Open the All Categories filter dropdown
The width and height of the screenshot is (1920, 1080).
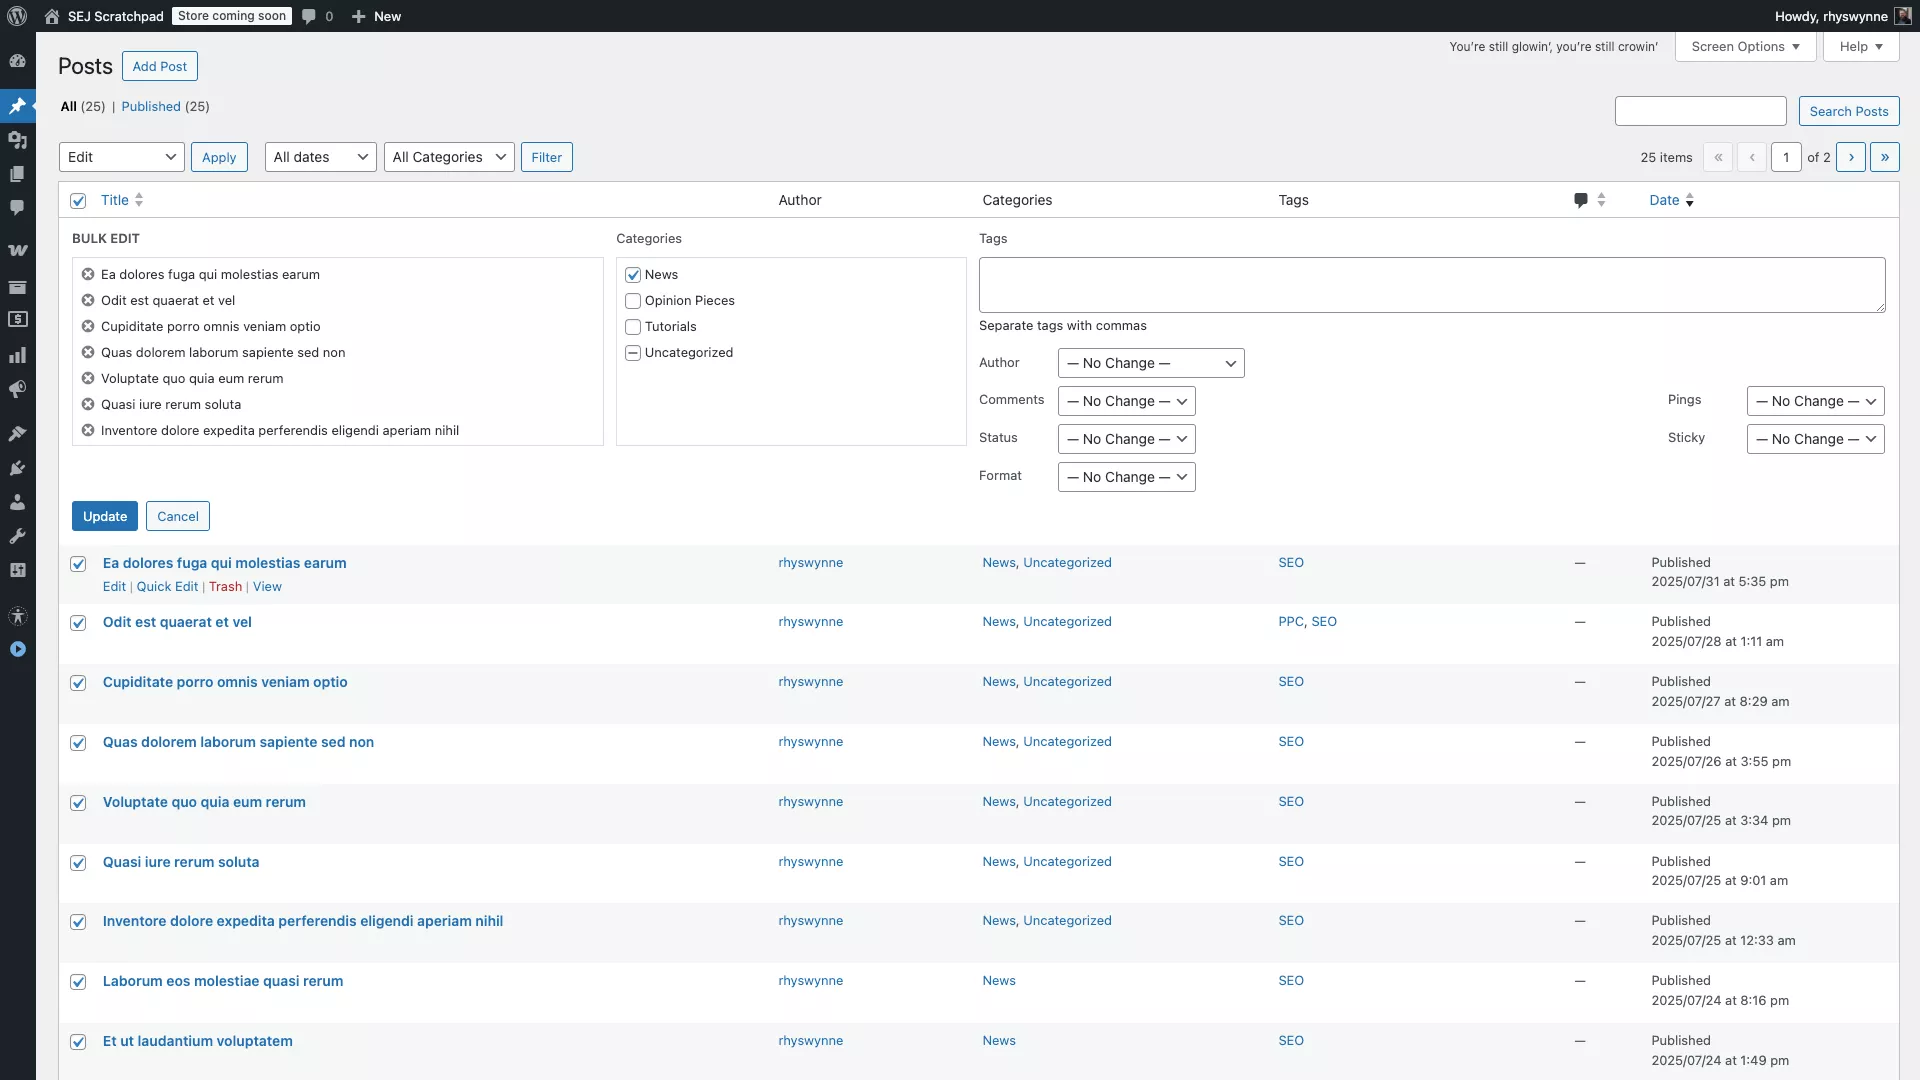448,157
